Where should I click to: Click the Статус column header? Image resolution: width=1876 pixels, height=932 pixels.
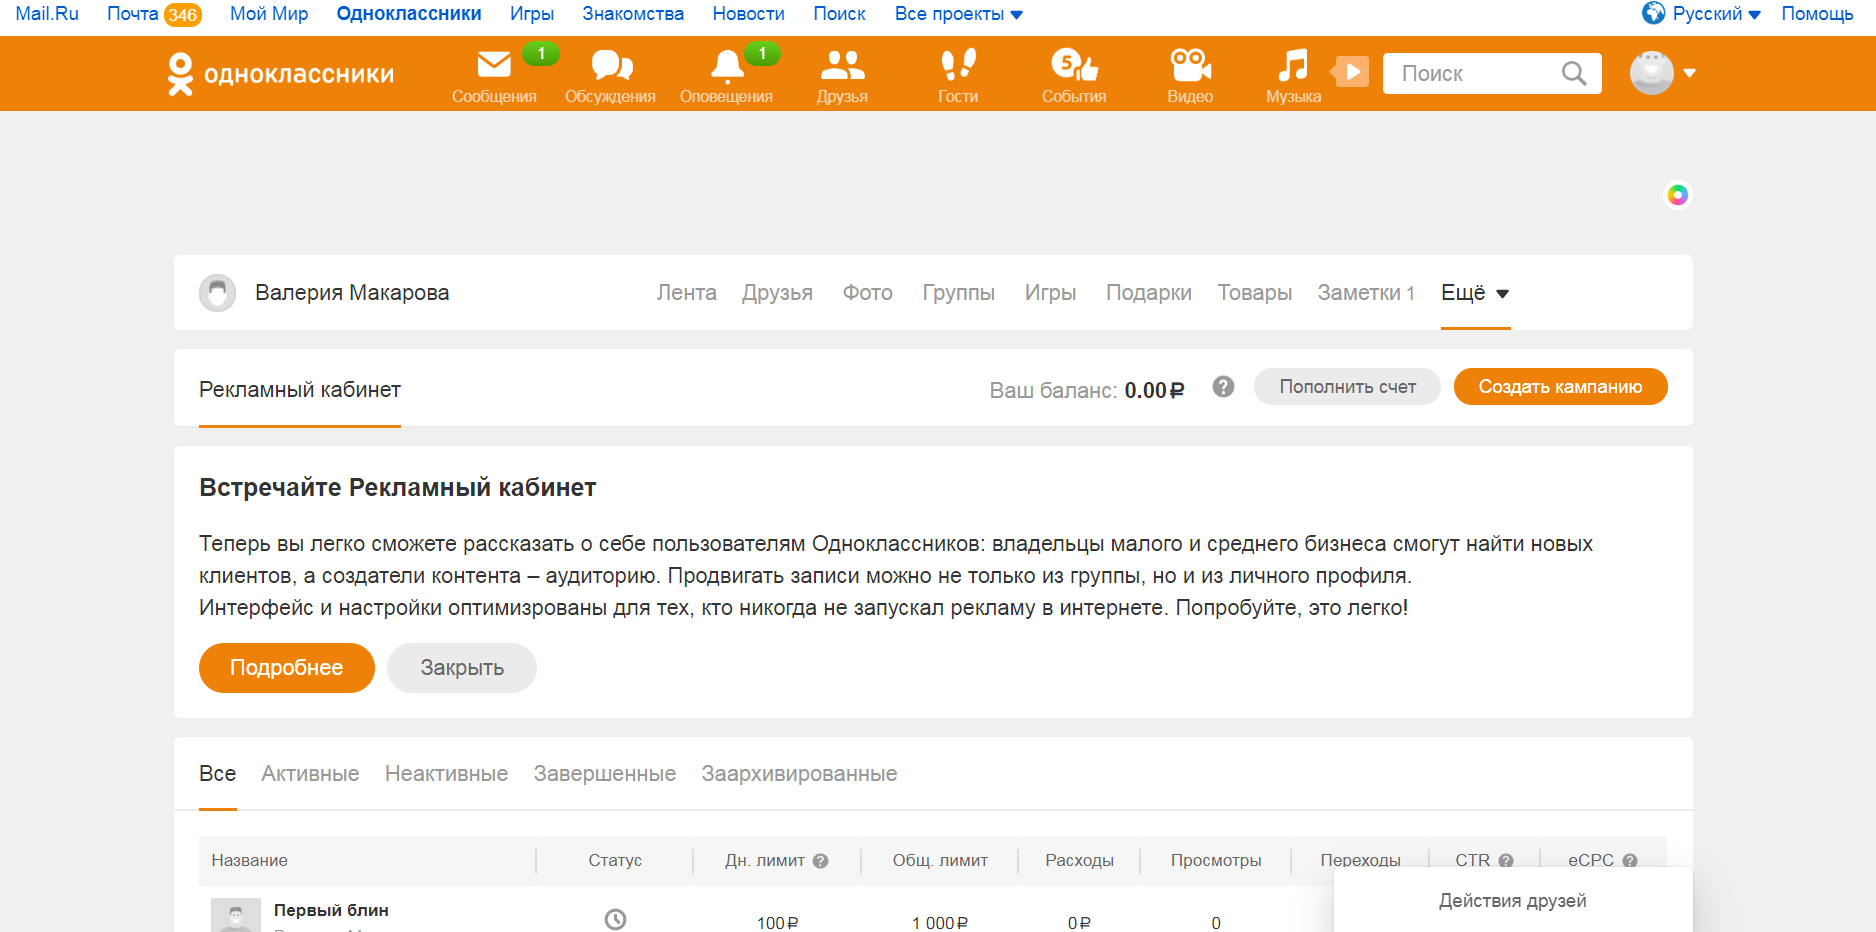[615, 861]
